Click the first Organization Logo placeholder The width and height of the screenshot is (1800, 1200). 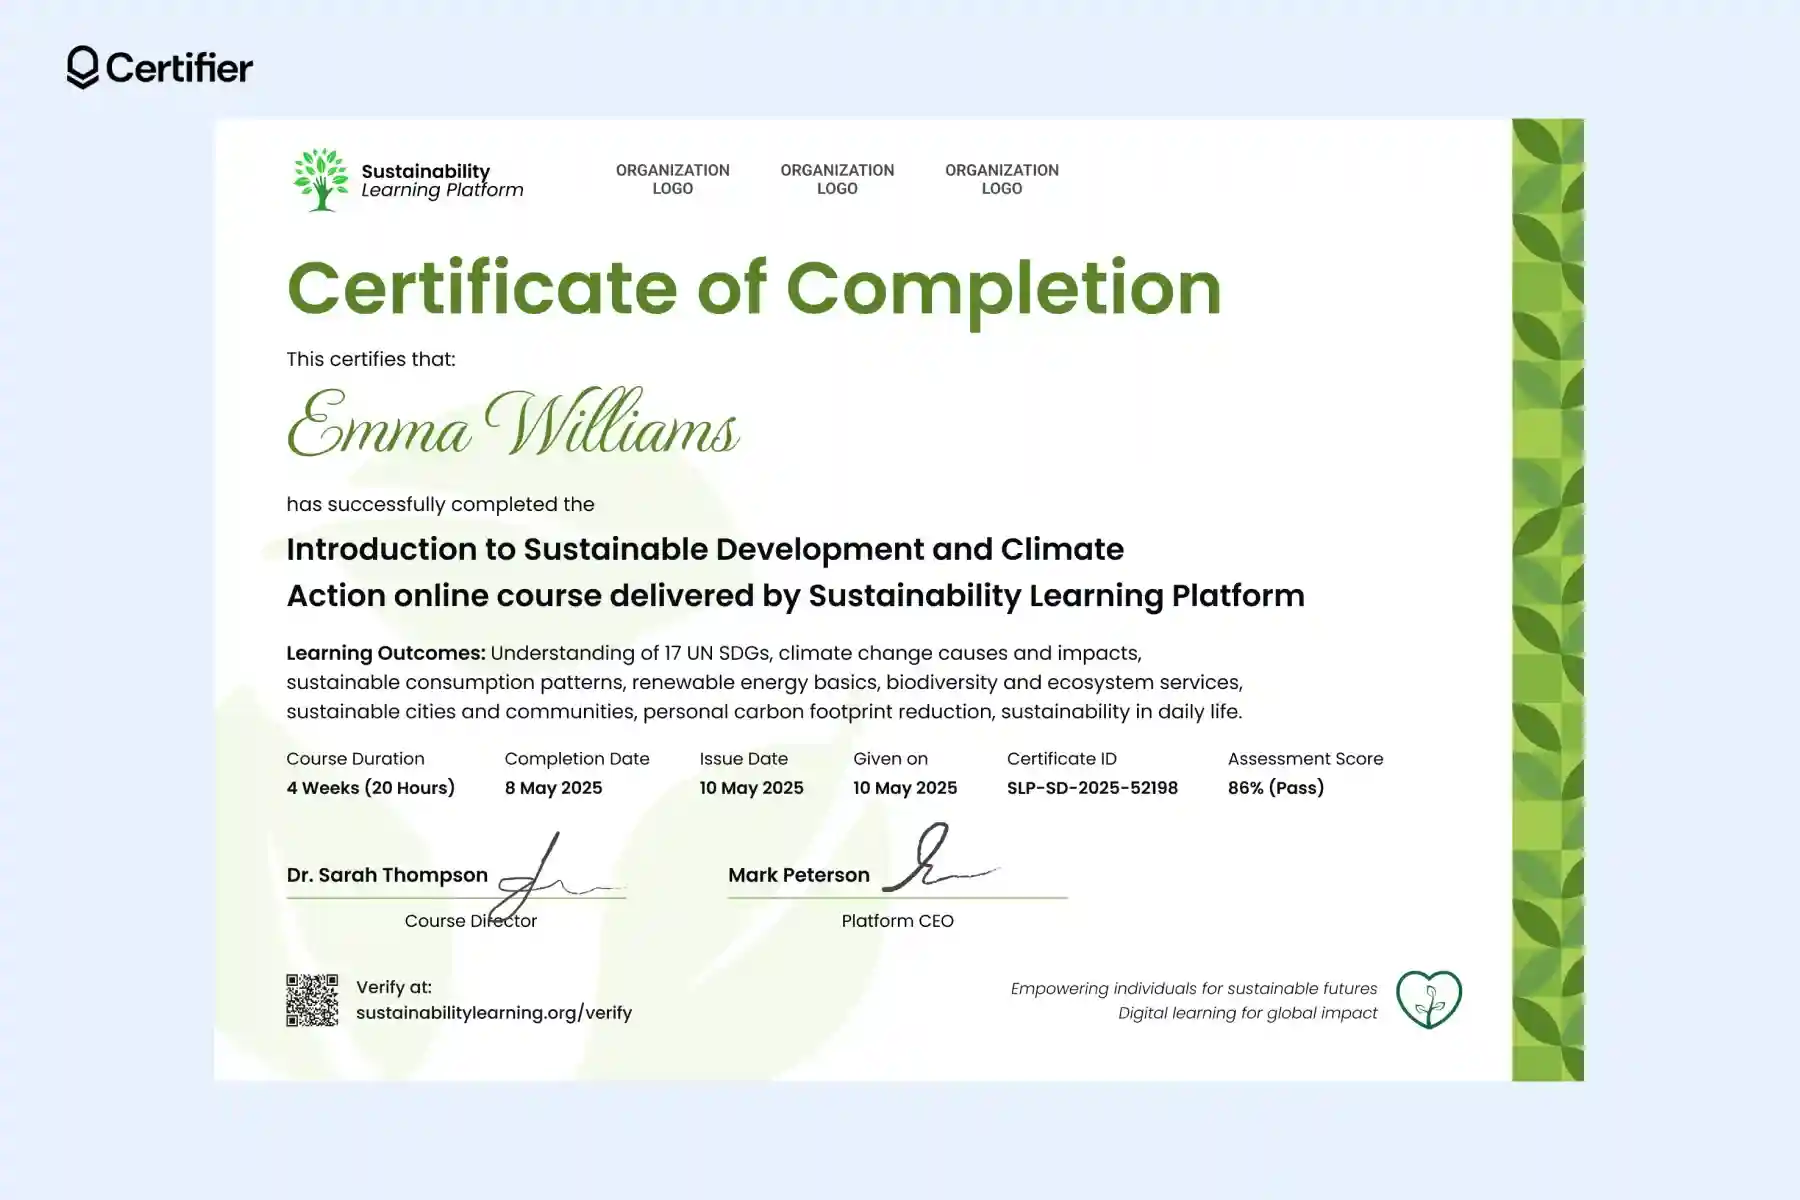point(672,179)
